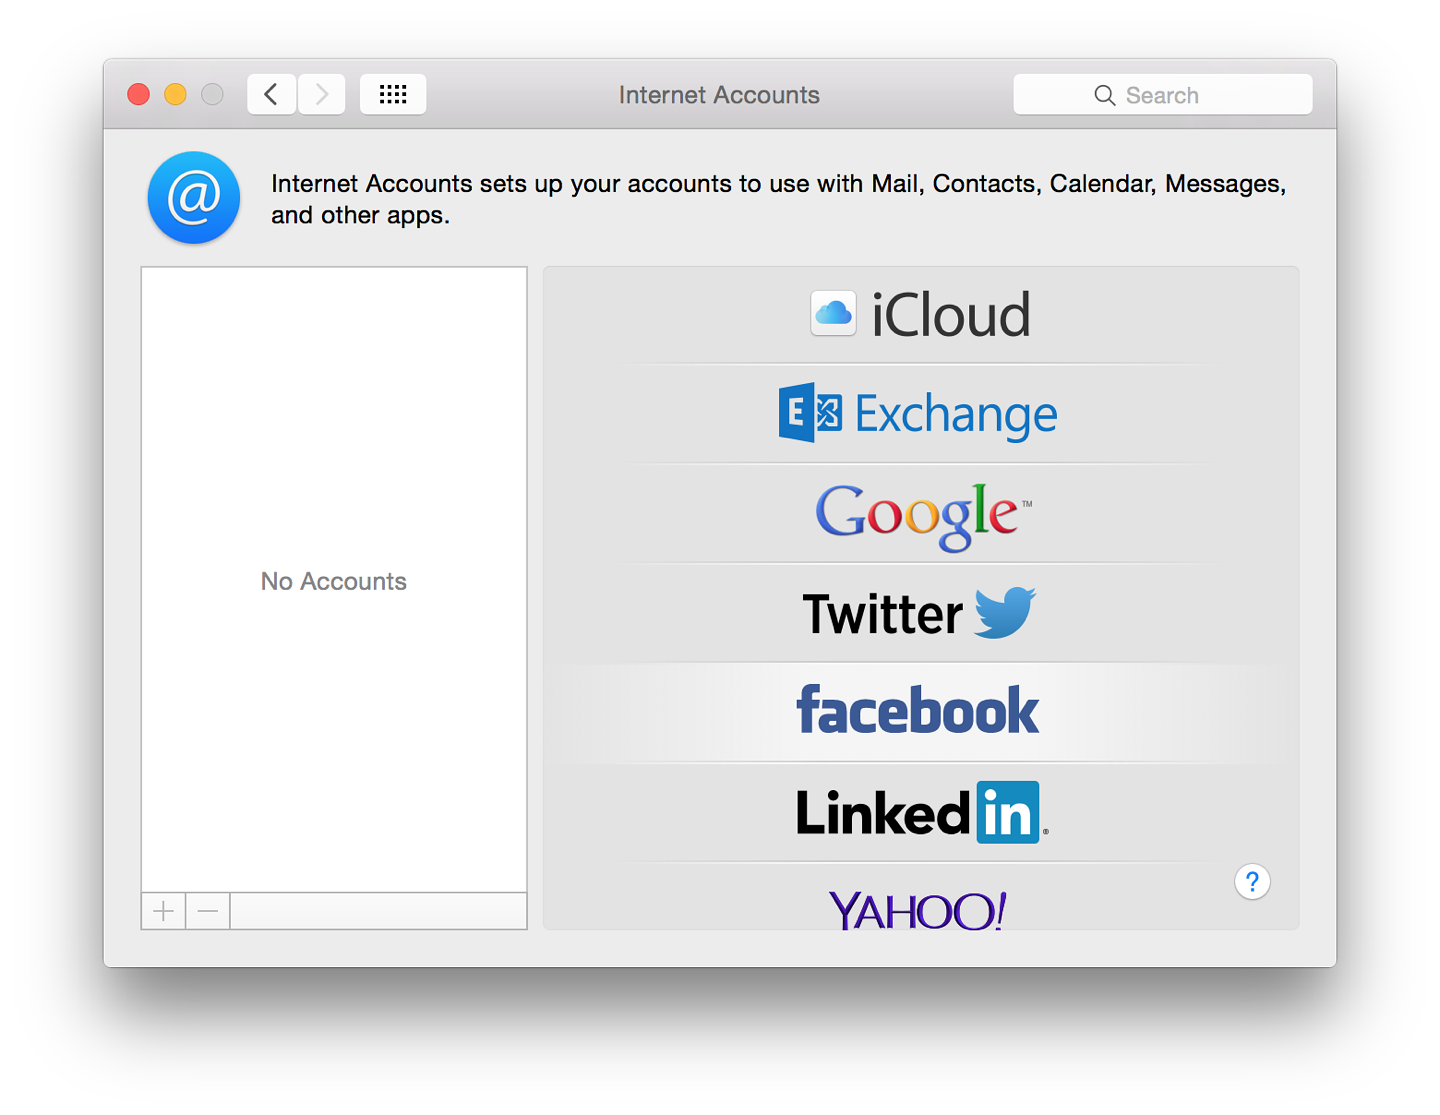The image size is (1440, 1115).
Task: Click into the Search field
Action: pos(1162,95)
